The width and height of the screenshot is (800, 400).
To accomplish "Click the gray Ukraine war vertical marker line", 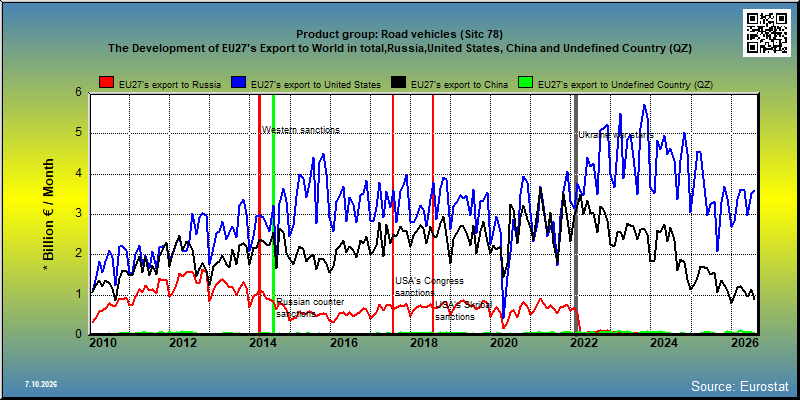I will point(576,214).
